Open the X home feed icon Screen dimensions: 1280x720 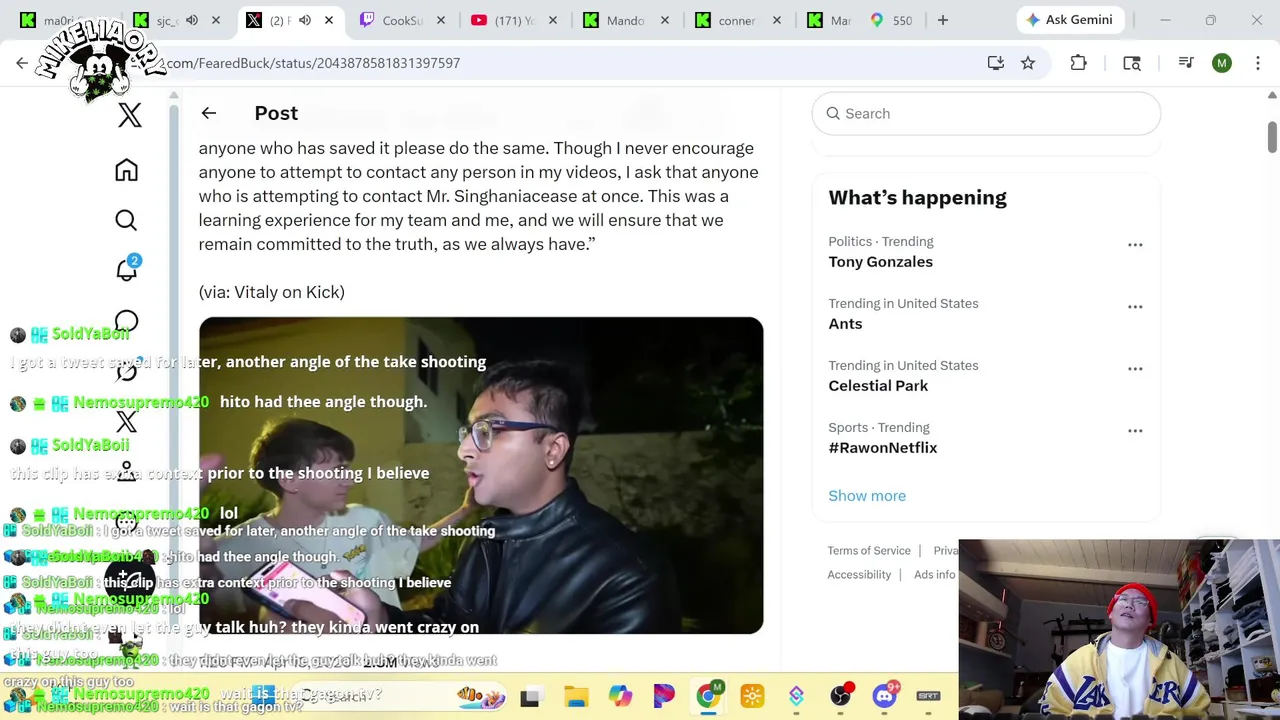point(126,170)
